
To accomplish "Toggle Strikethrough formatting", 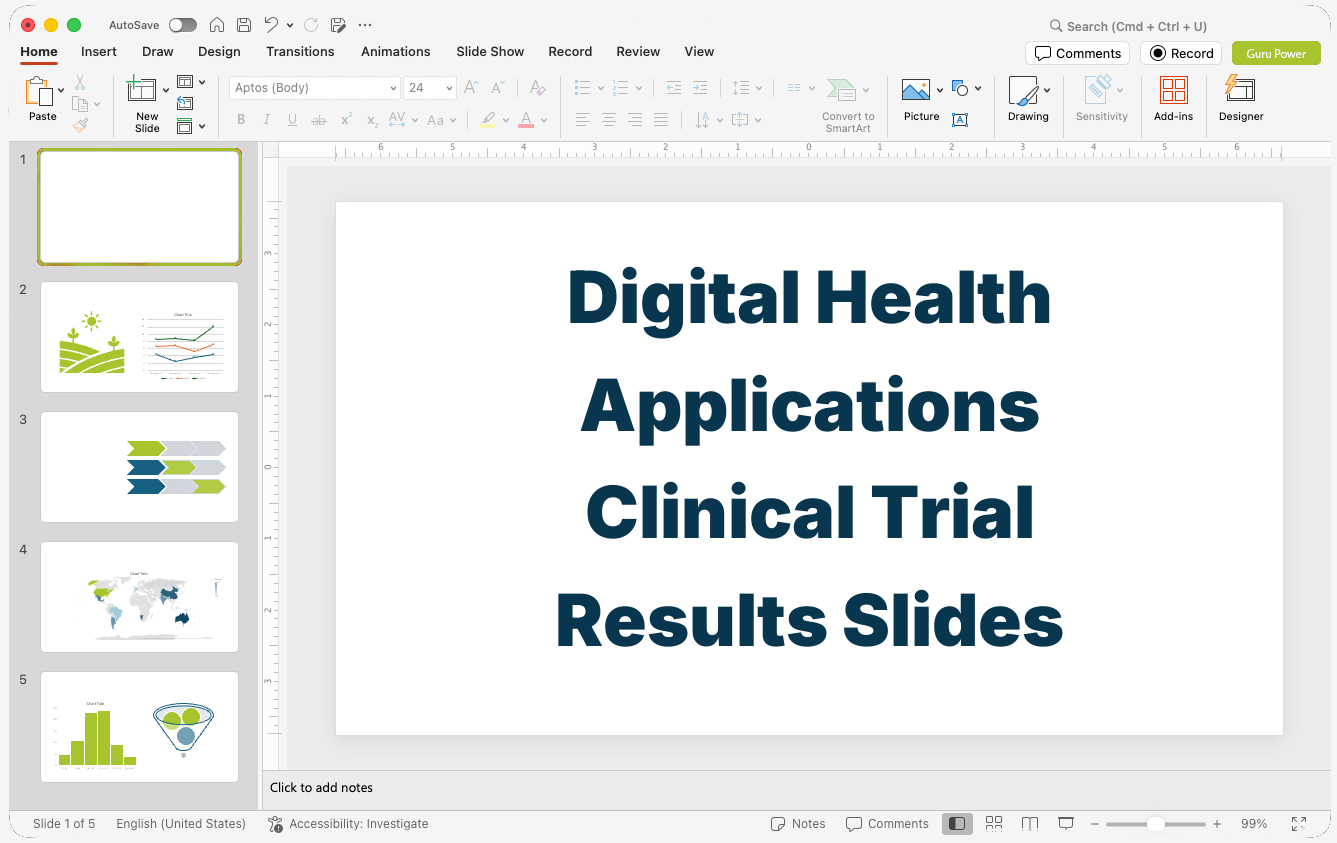I will point(319,120).
